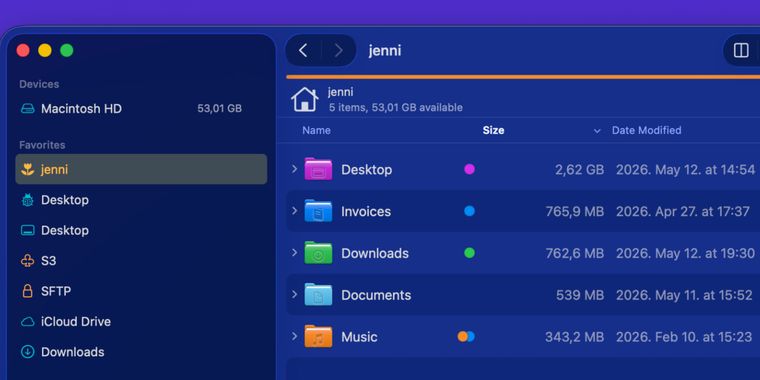Click the 2,62 GB size of Desktop
Image resolution: width=760 pixels, height=380 pixels.
click(x=580, y=170)
